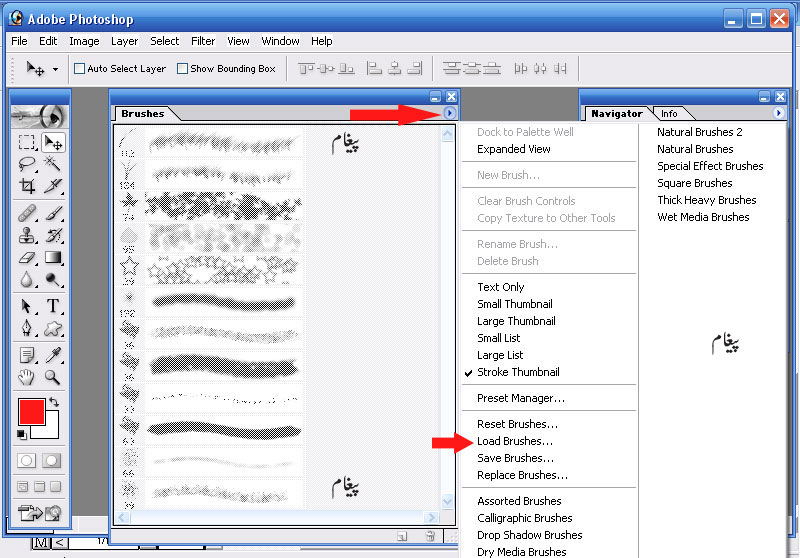
Task: Click Jump to ImageReady icon
Action: [x=40, y=513]
